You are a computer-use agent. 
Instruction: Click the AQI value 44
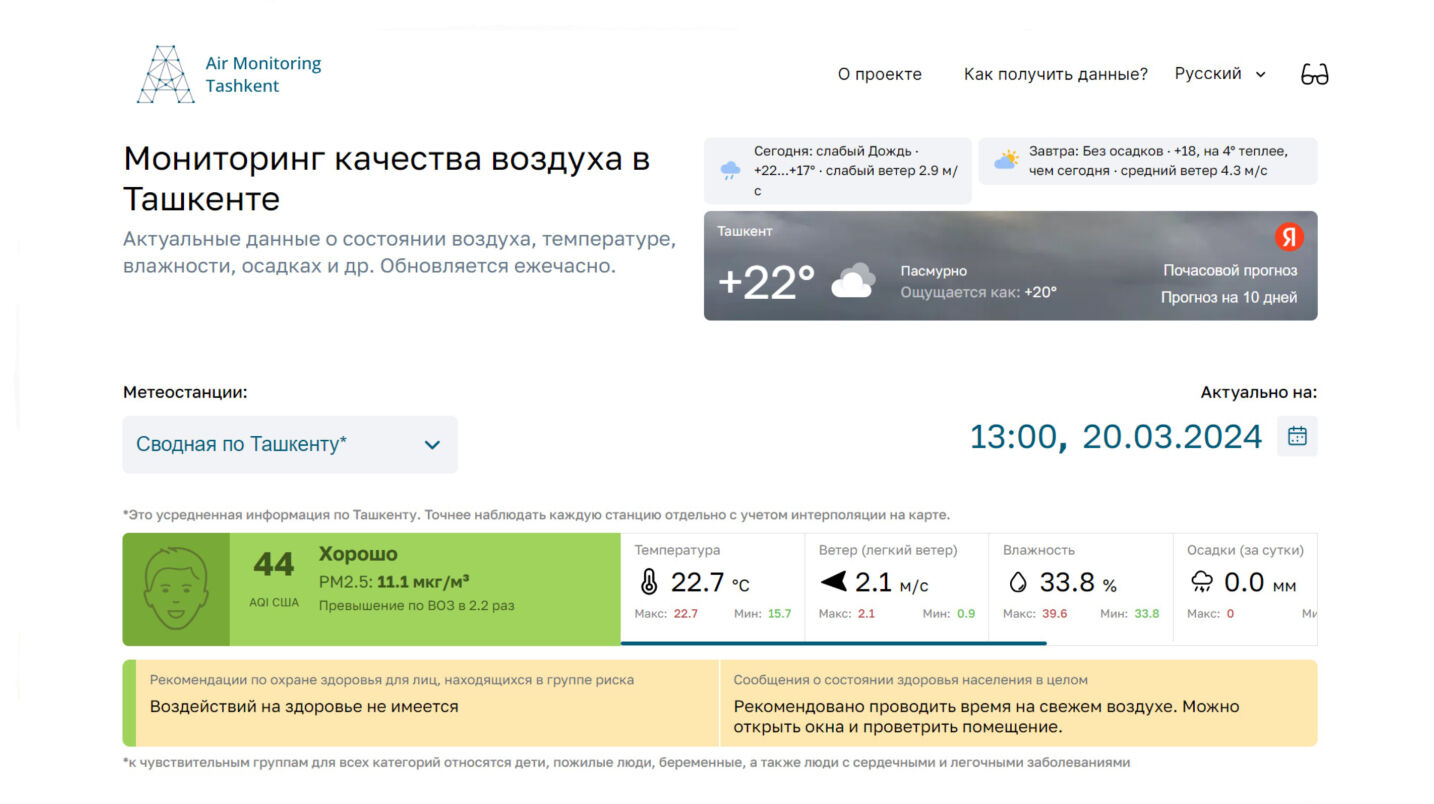pyautogui.click(x=274, y=565)
